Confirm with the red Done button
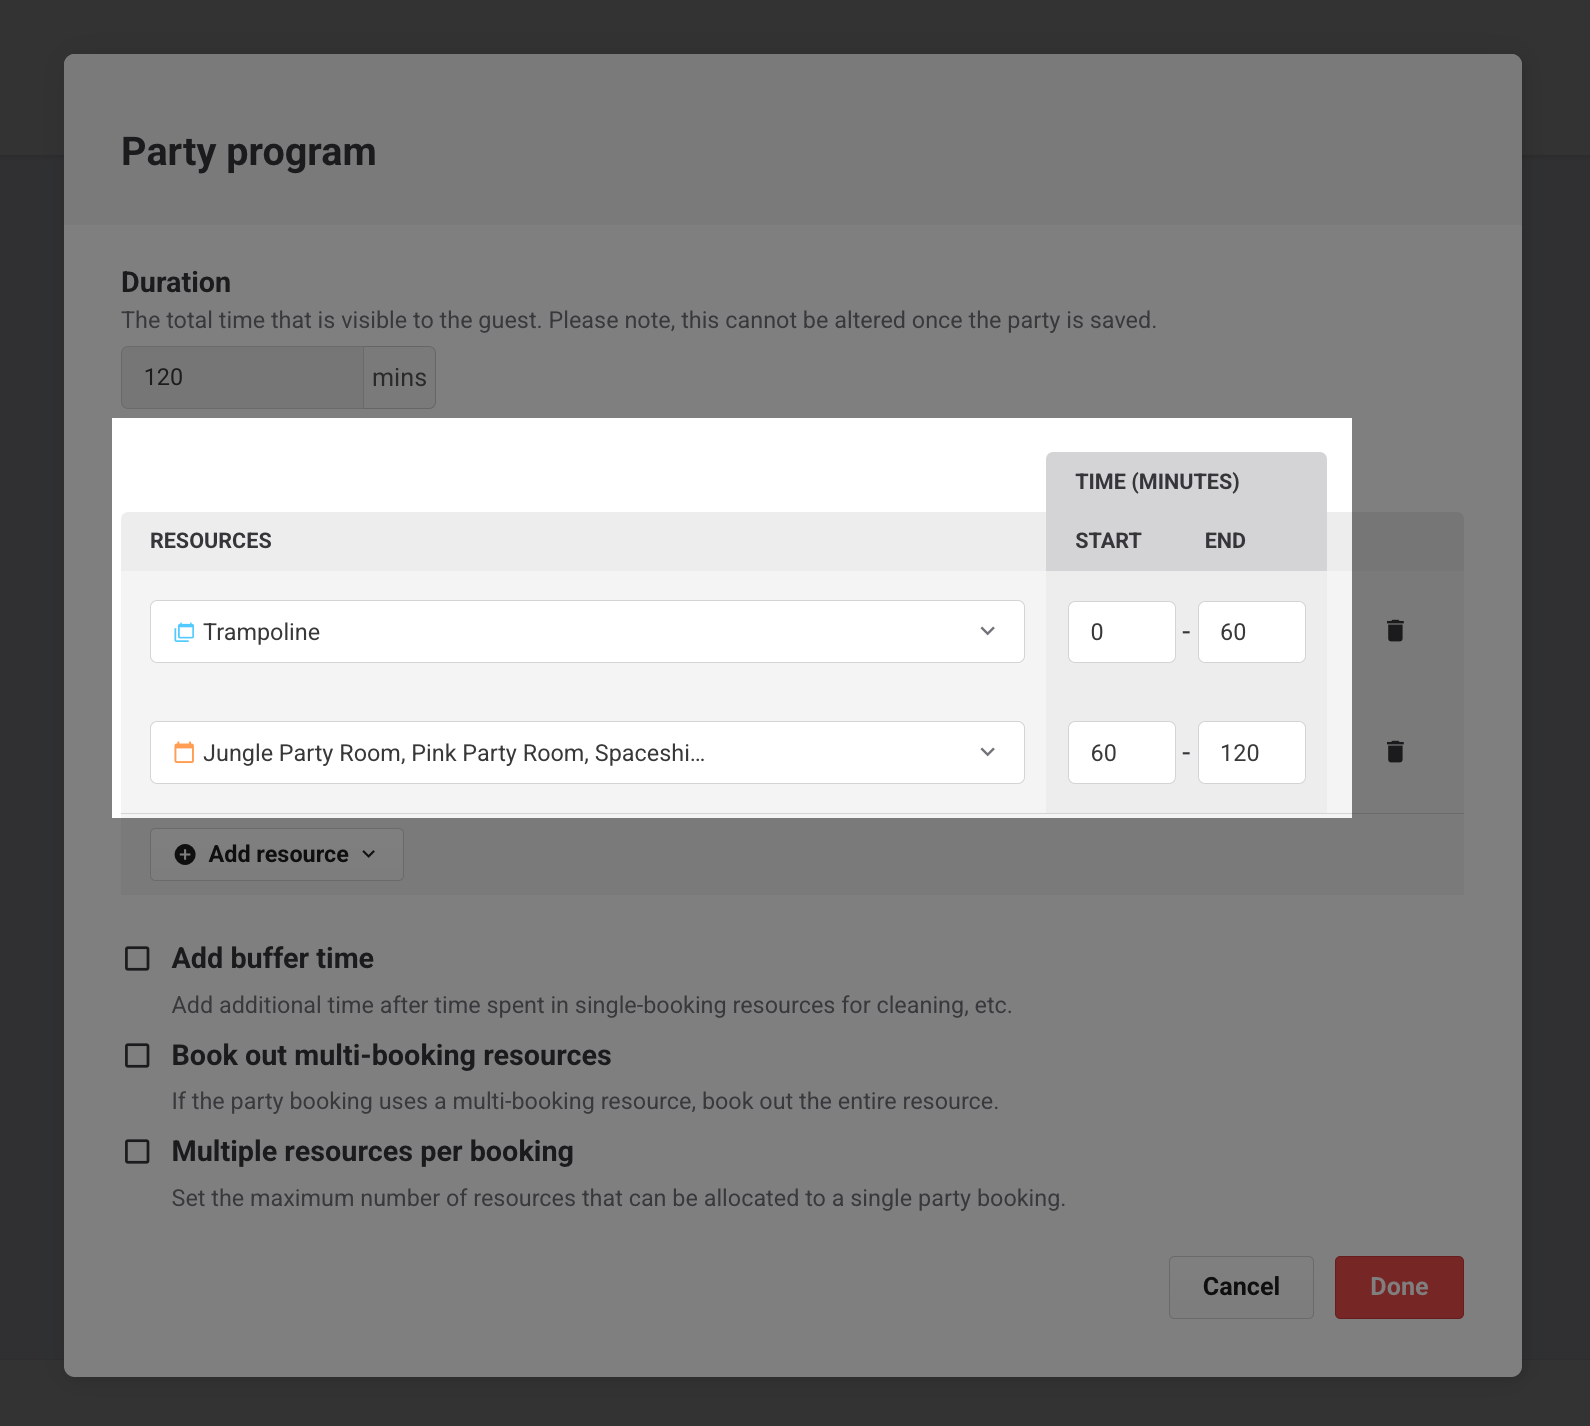This screenshot has height=1426, width=1590. click(x=1398, y=1287)
